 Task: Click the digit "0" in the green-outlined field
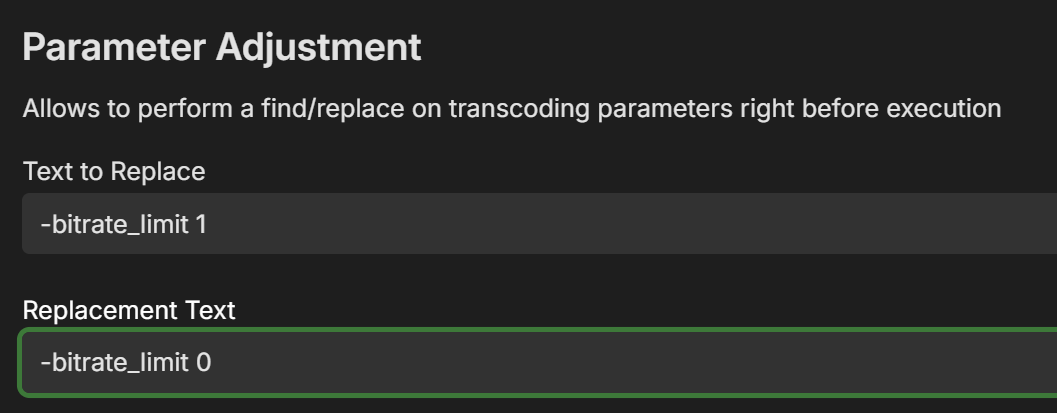(x=203, y=361)
